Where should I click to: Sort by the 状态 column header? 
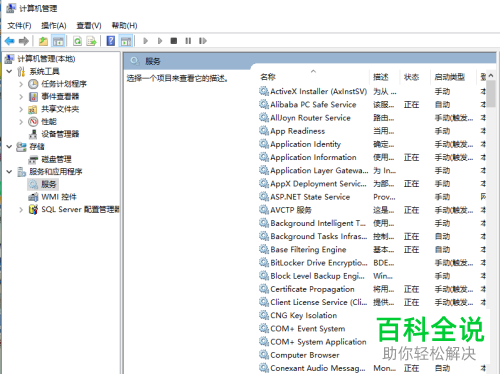411,77
